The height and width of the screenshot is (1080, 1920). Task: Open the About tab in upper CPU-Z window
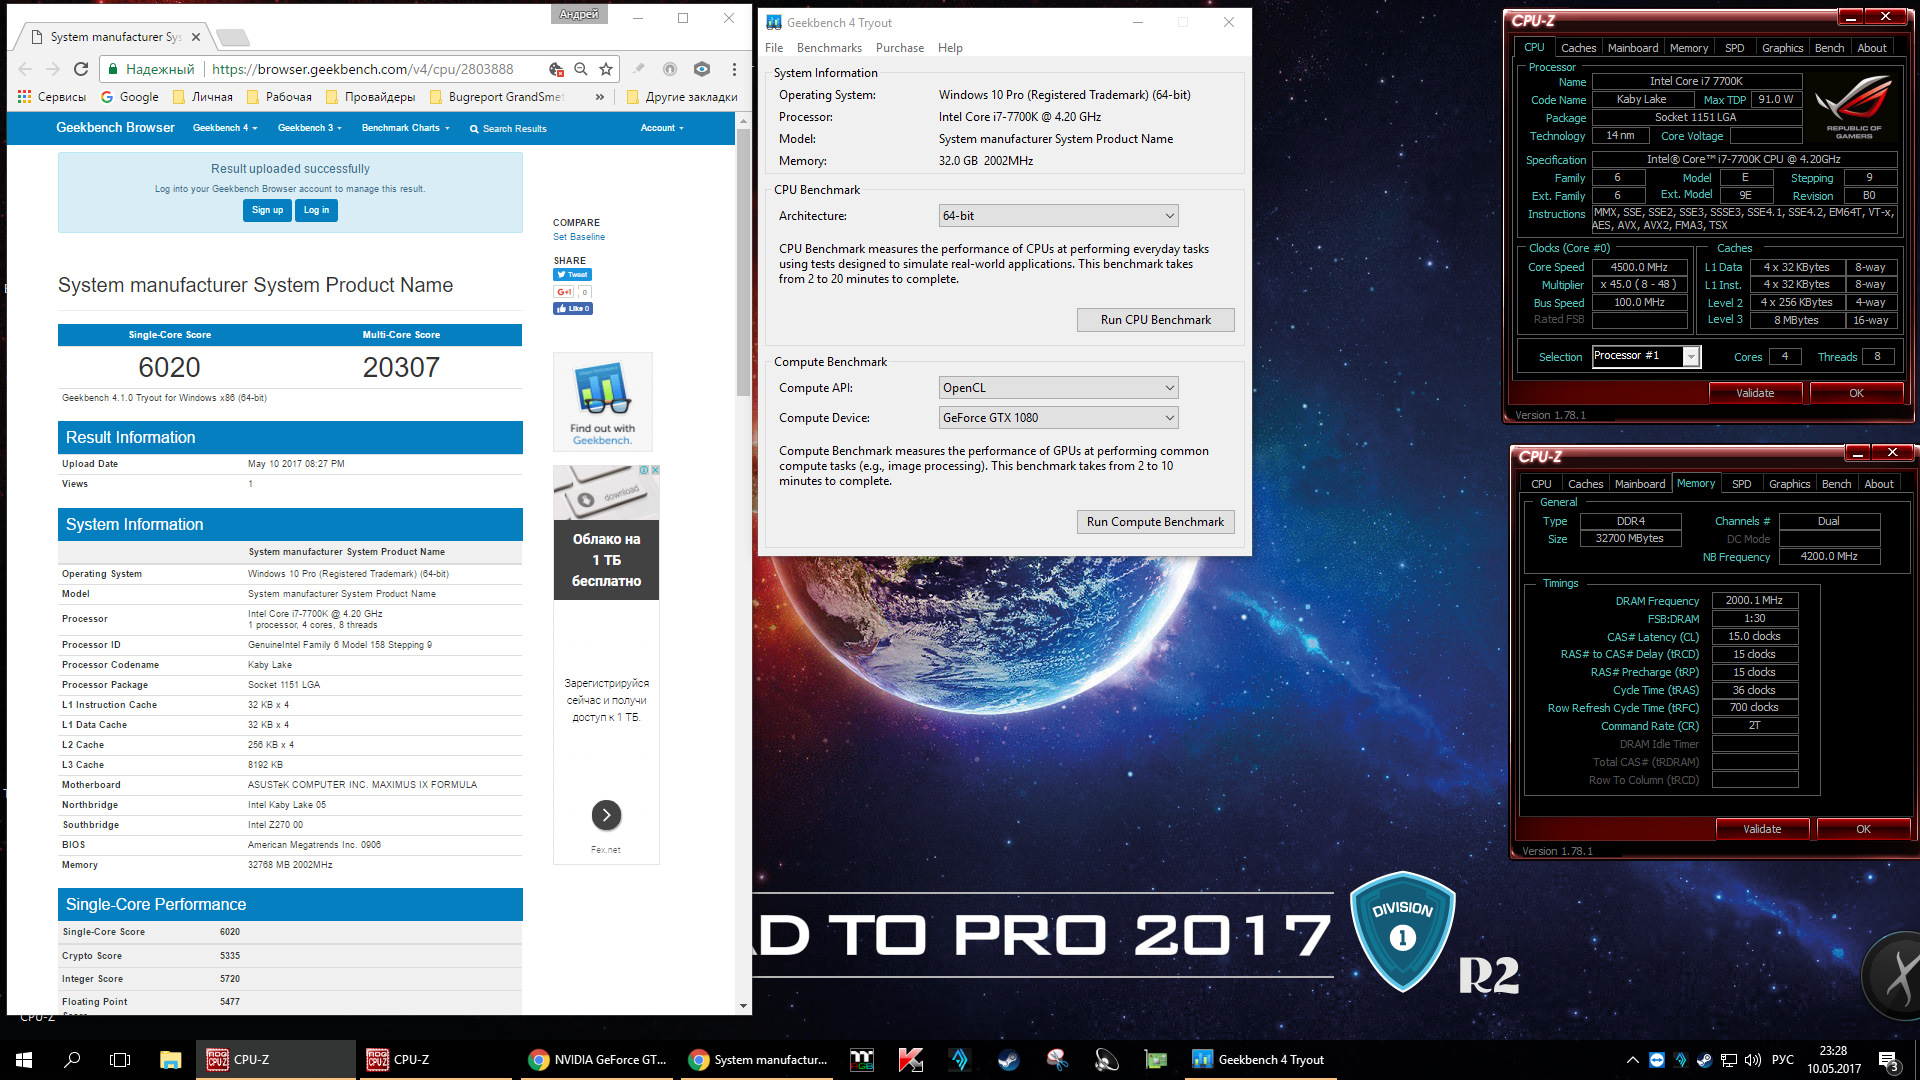[1872, 48]
